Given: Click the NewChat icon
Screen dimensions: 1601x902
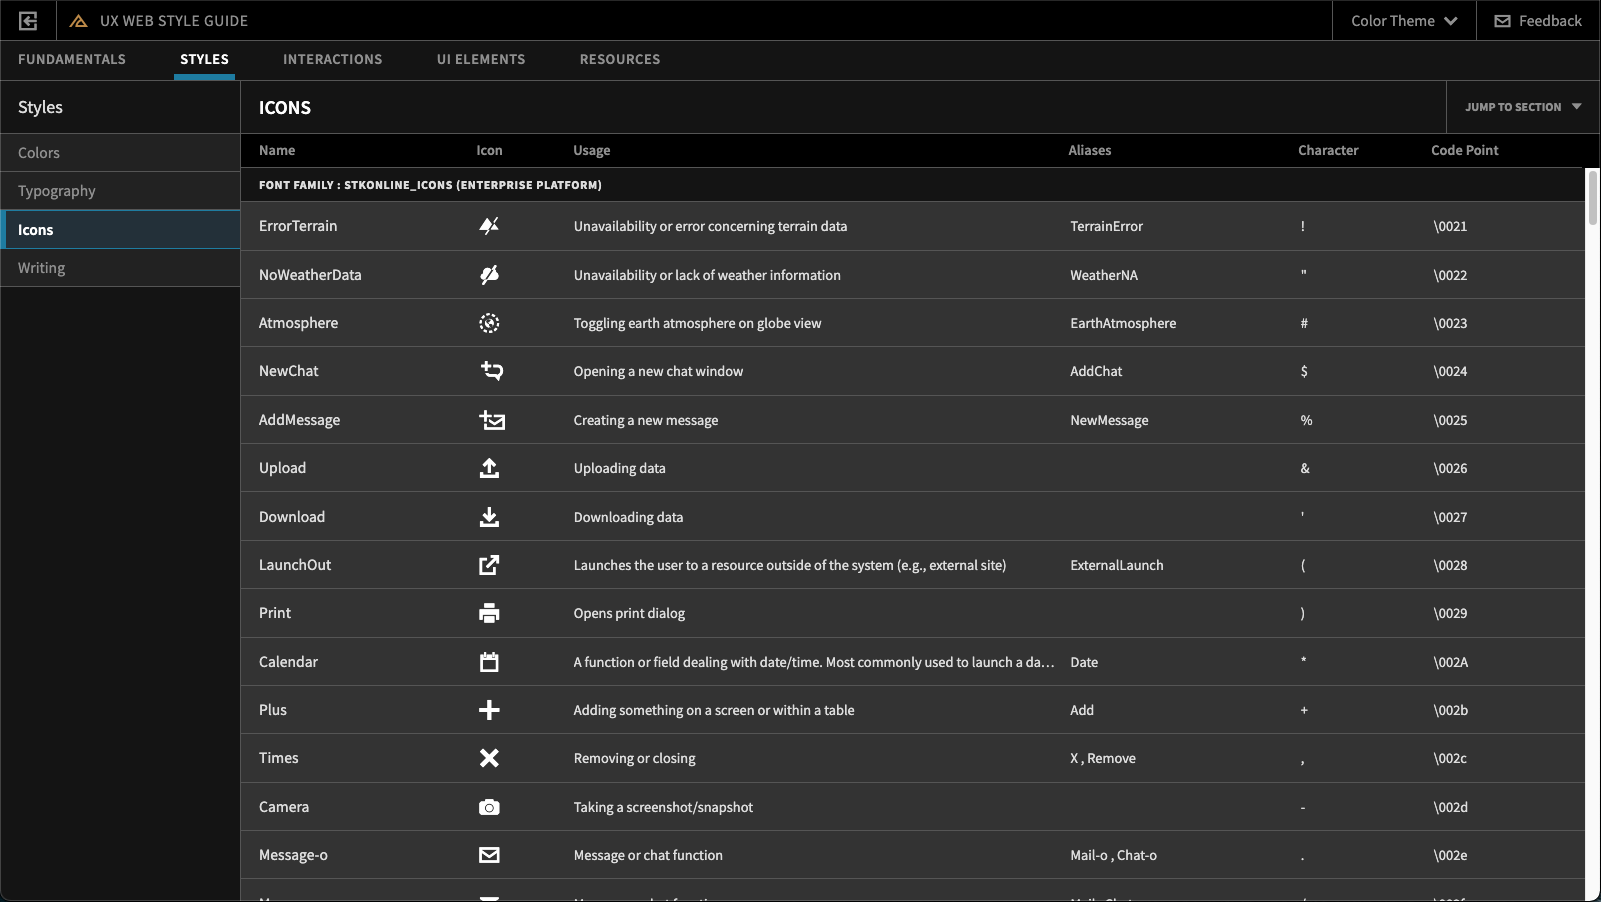Looking at the screenshot, I should click(491, 371).
